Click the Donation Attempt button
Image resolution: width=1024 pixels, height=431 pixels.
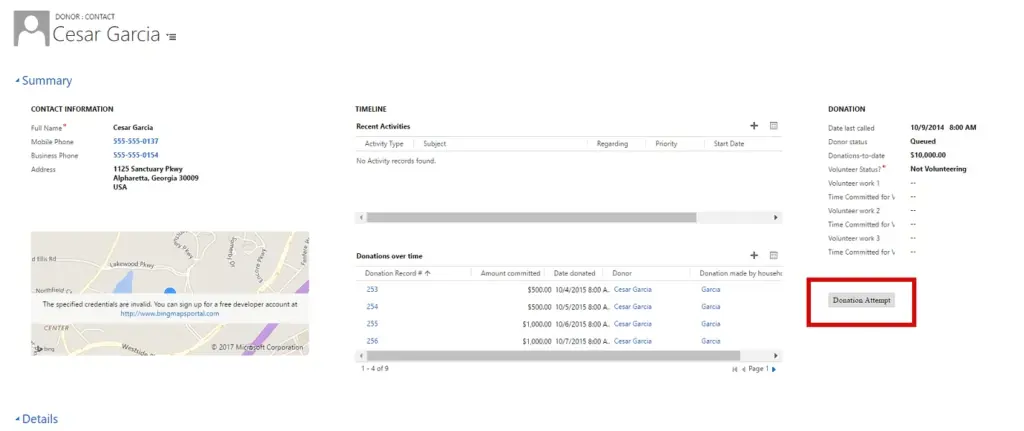tap(862, 300)
